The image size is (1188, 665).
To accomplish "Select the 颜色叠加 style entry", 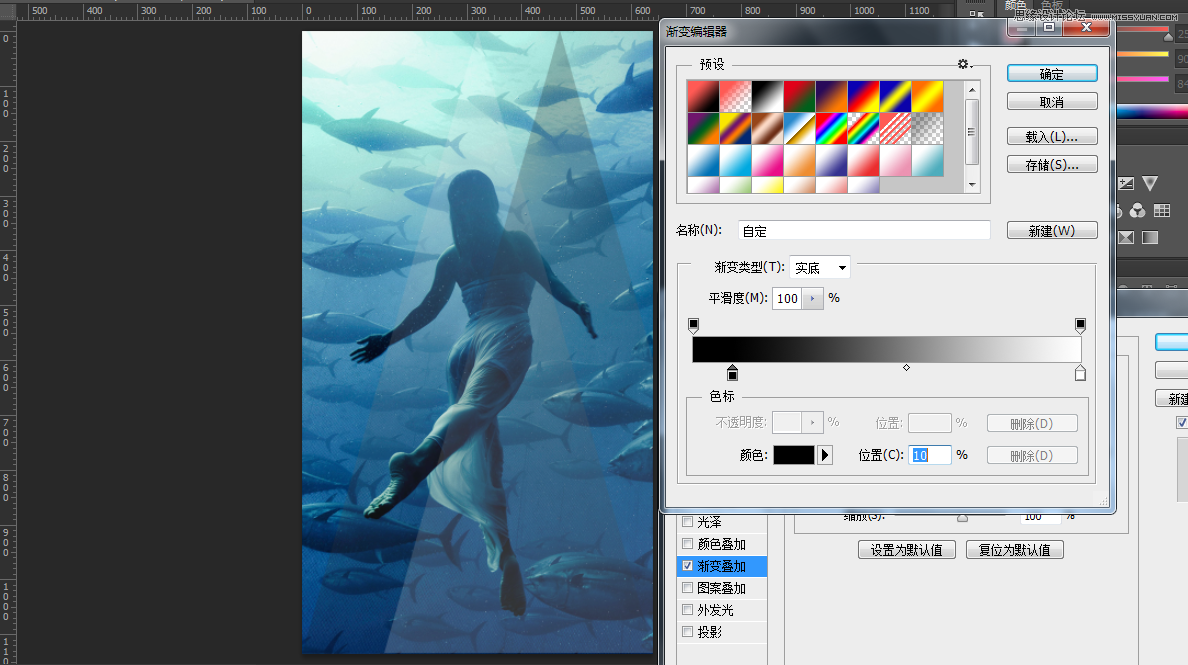I will [723, 543].
